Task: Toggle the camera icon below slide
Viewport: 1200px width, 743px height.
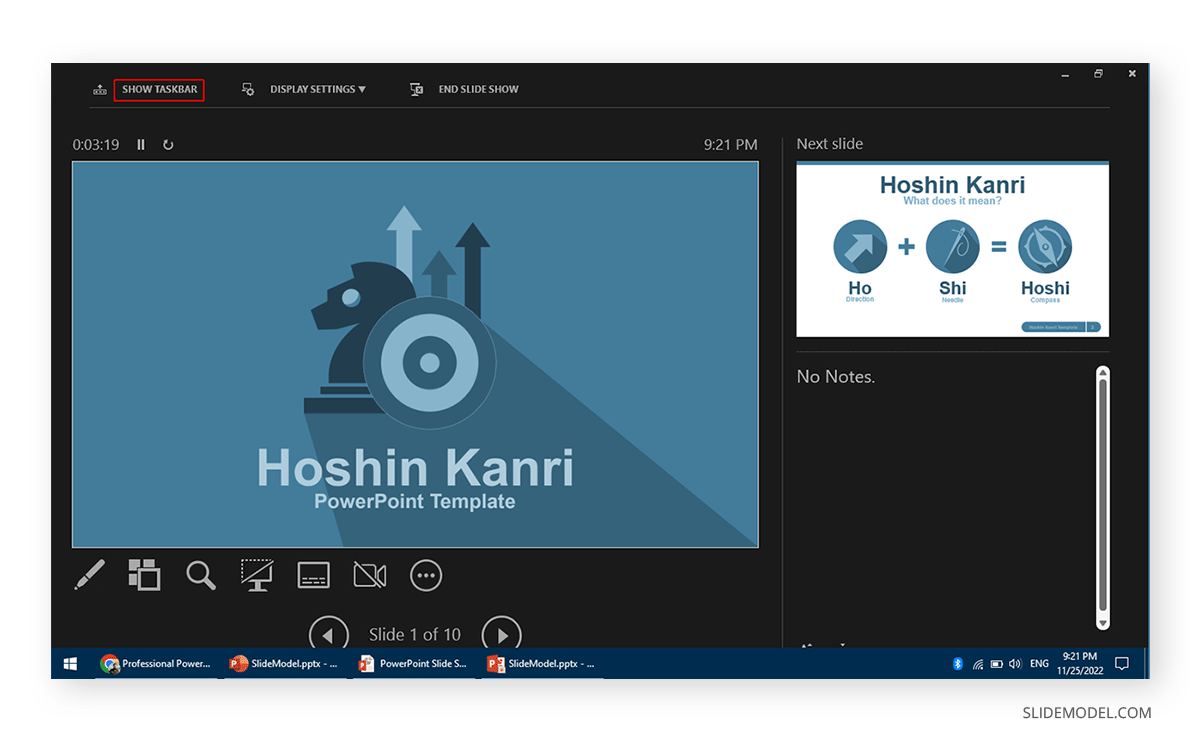Action: tap(370, 575)
